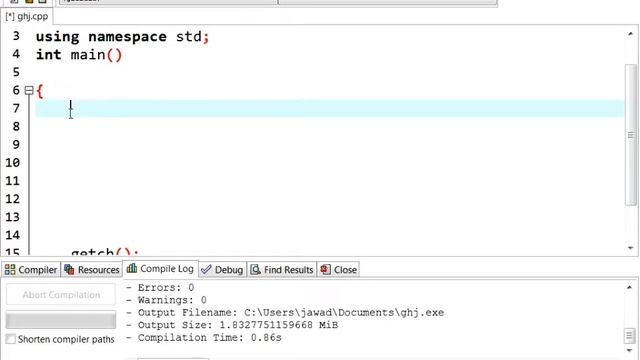640x360 pixels.
Task: Click the compilation progress bar
Action: coord(61,320)
